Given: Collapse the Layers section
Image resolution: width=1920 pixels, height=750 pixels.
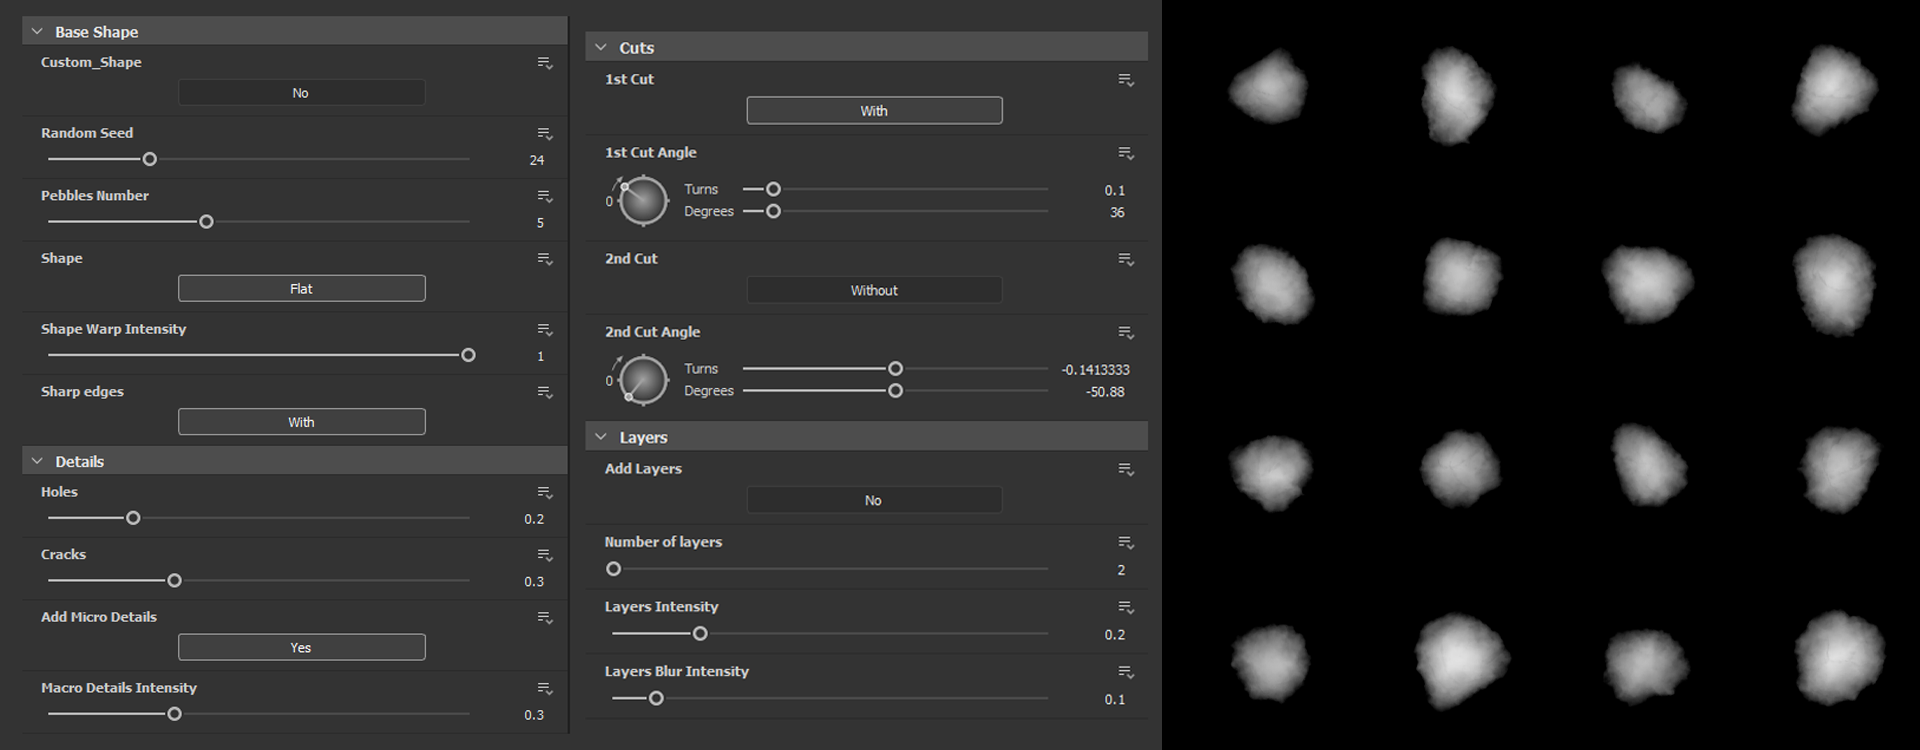Looking at the screenshot, I should tap(601, 437).
